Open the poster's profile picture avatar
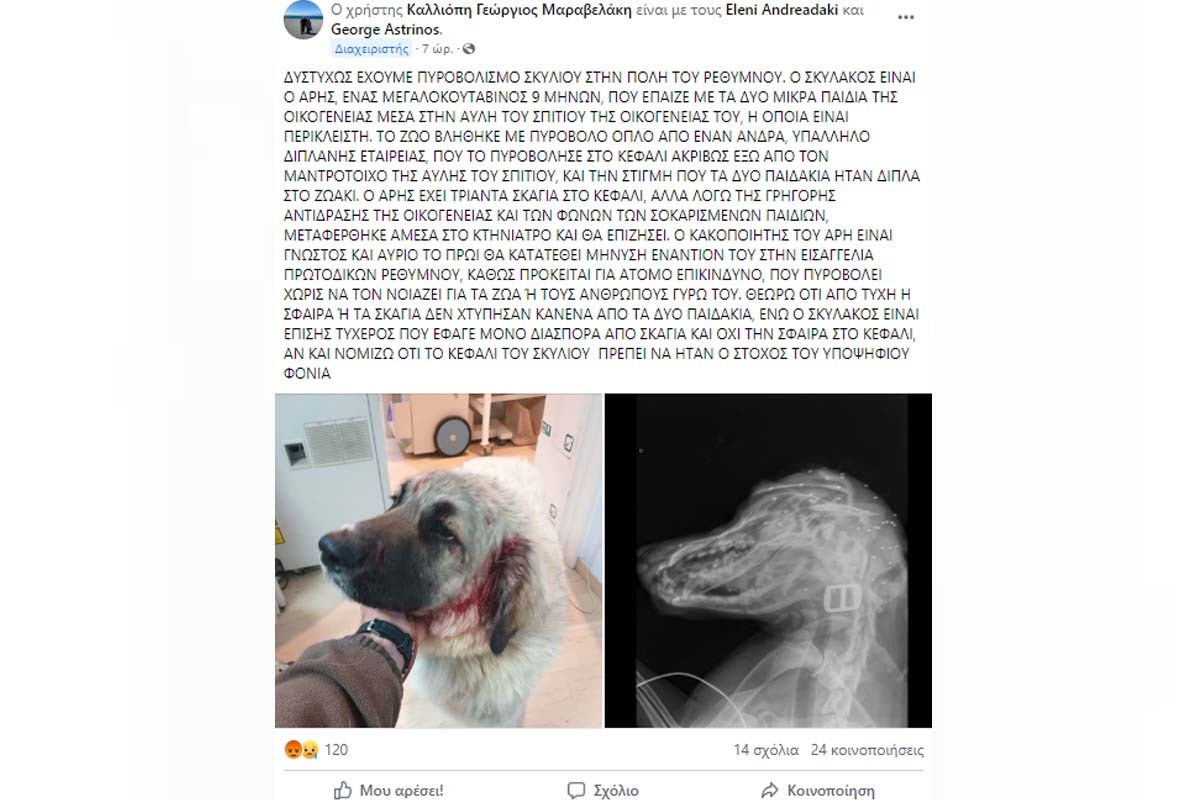The image size is (1200, 800). [303, 20]
